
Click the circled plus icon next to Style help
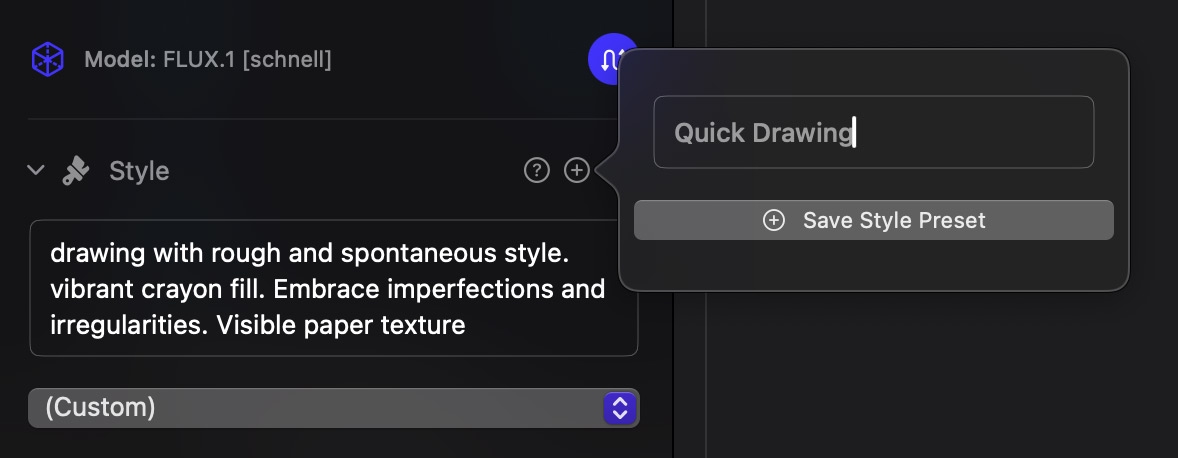coord(576,170)
